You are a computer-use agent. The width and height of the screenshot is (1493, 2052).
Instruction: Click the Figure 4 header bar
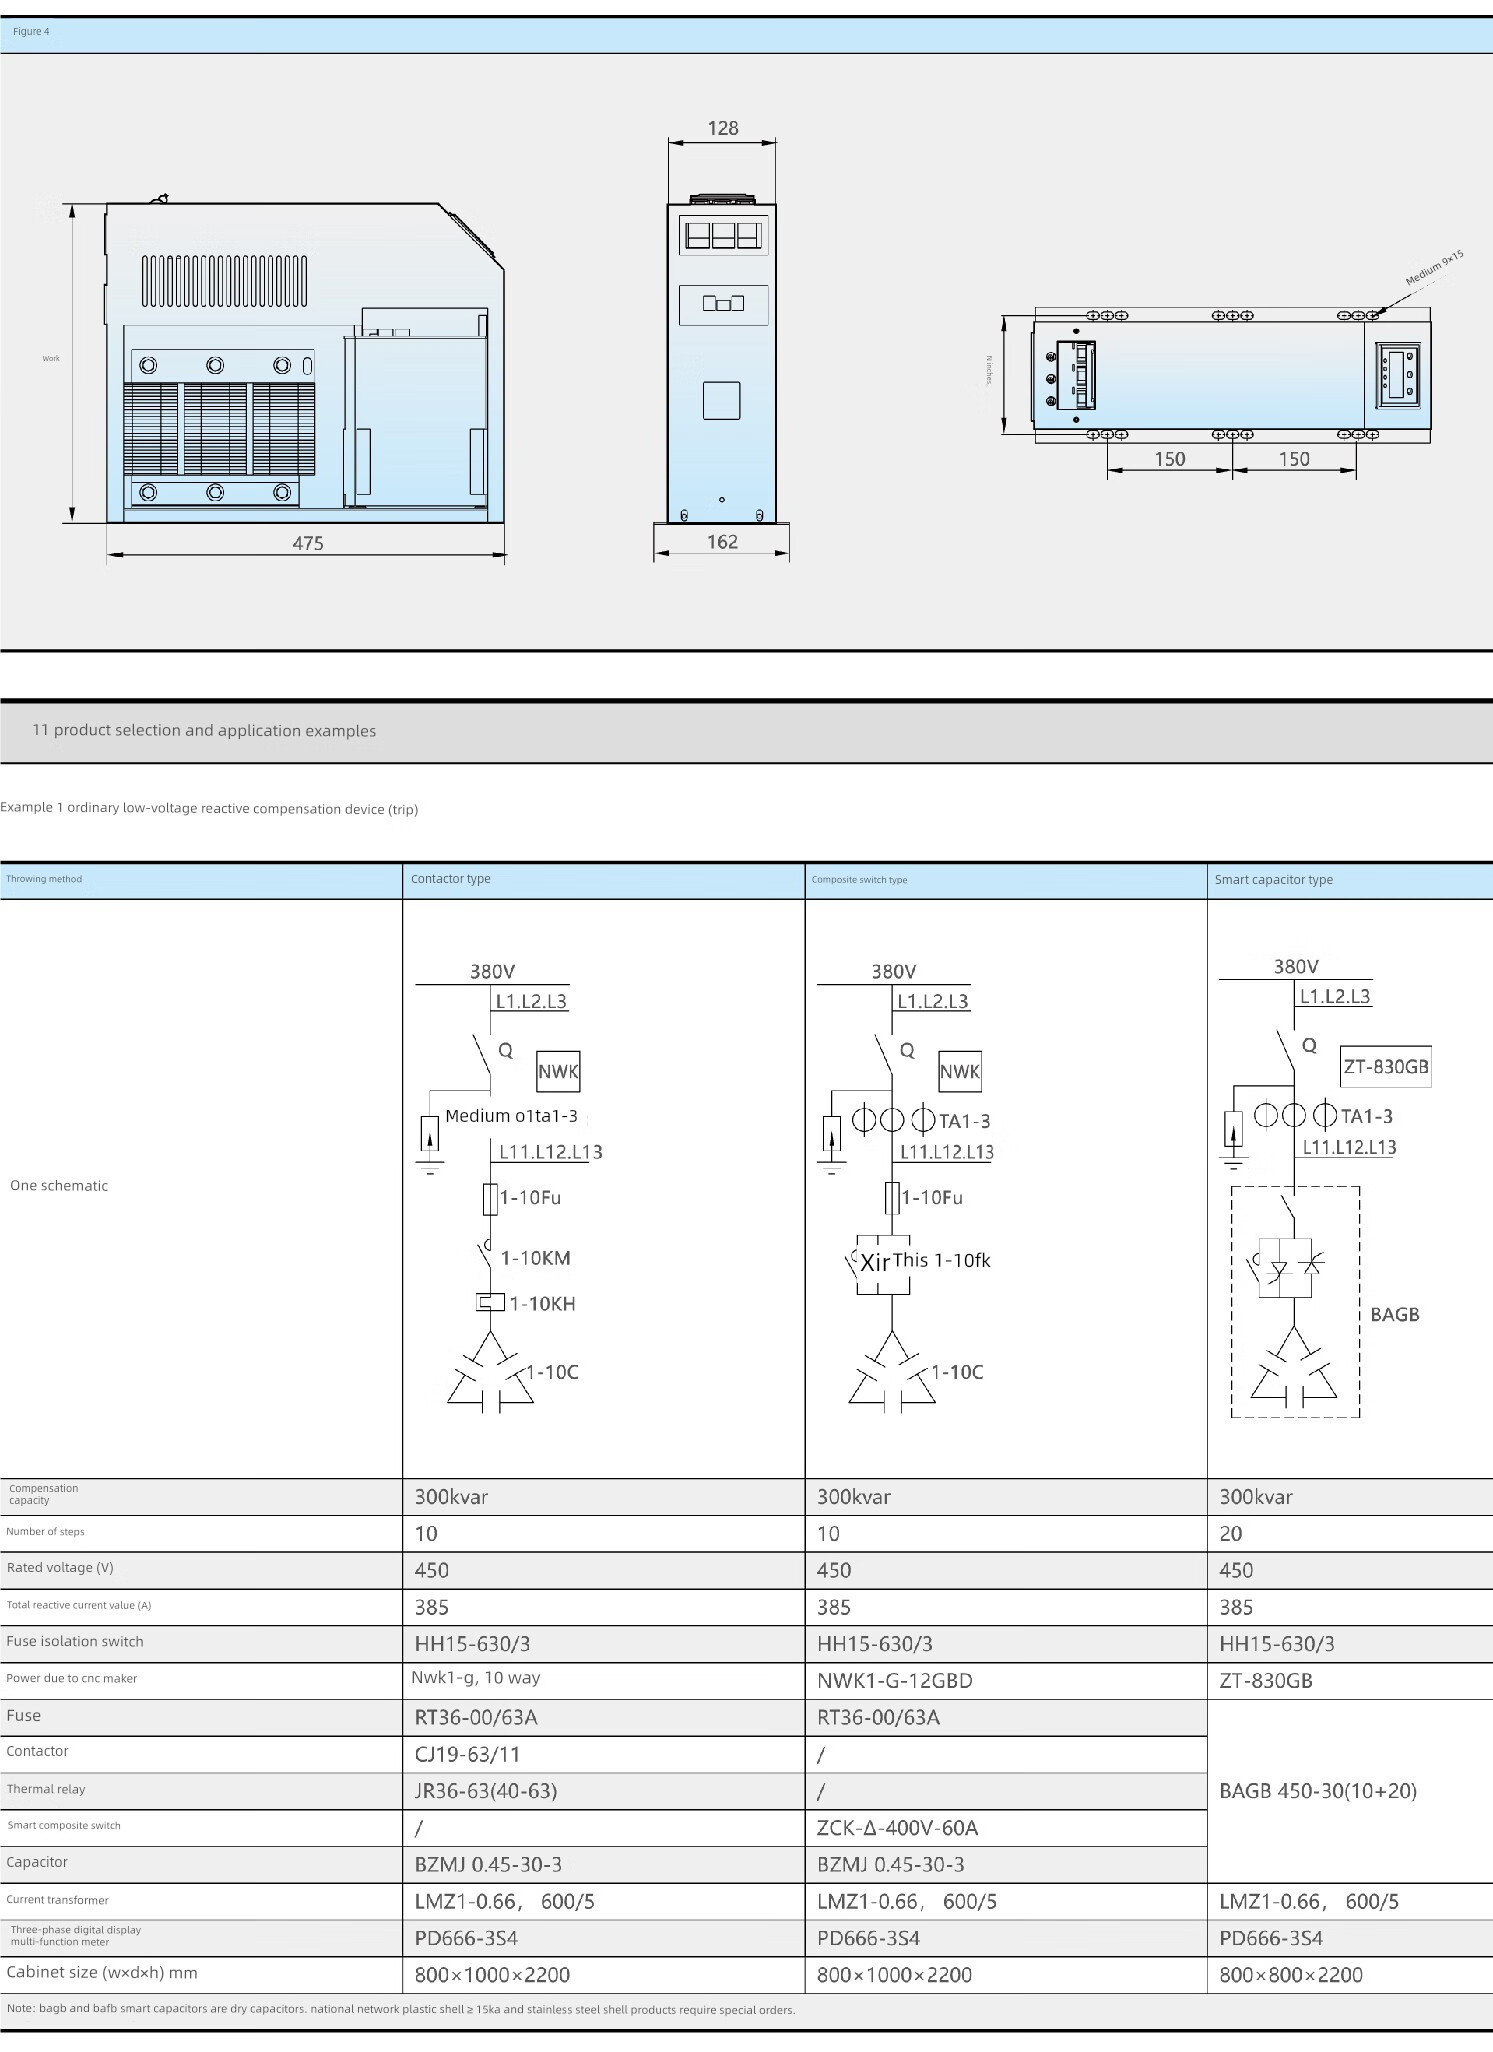pos(746,32)
